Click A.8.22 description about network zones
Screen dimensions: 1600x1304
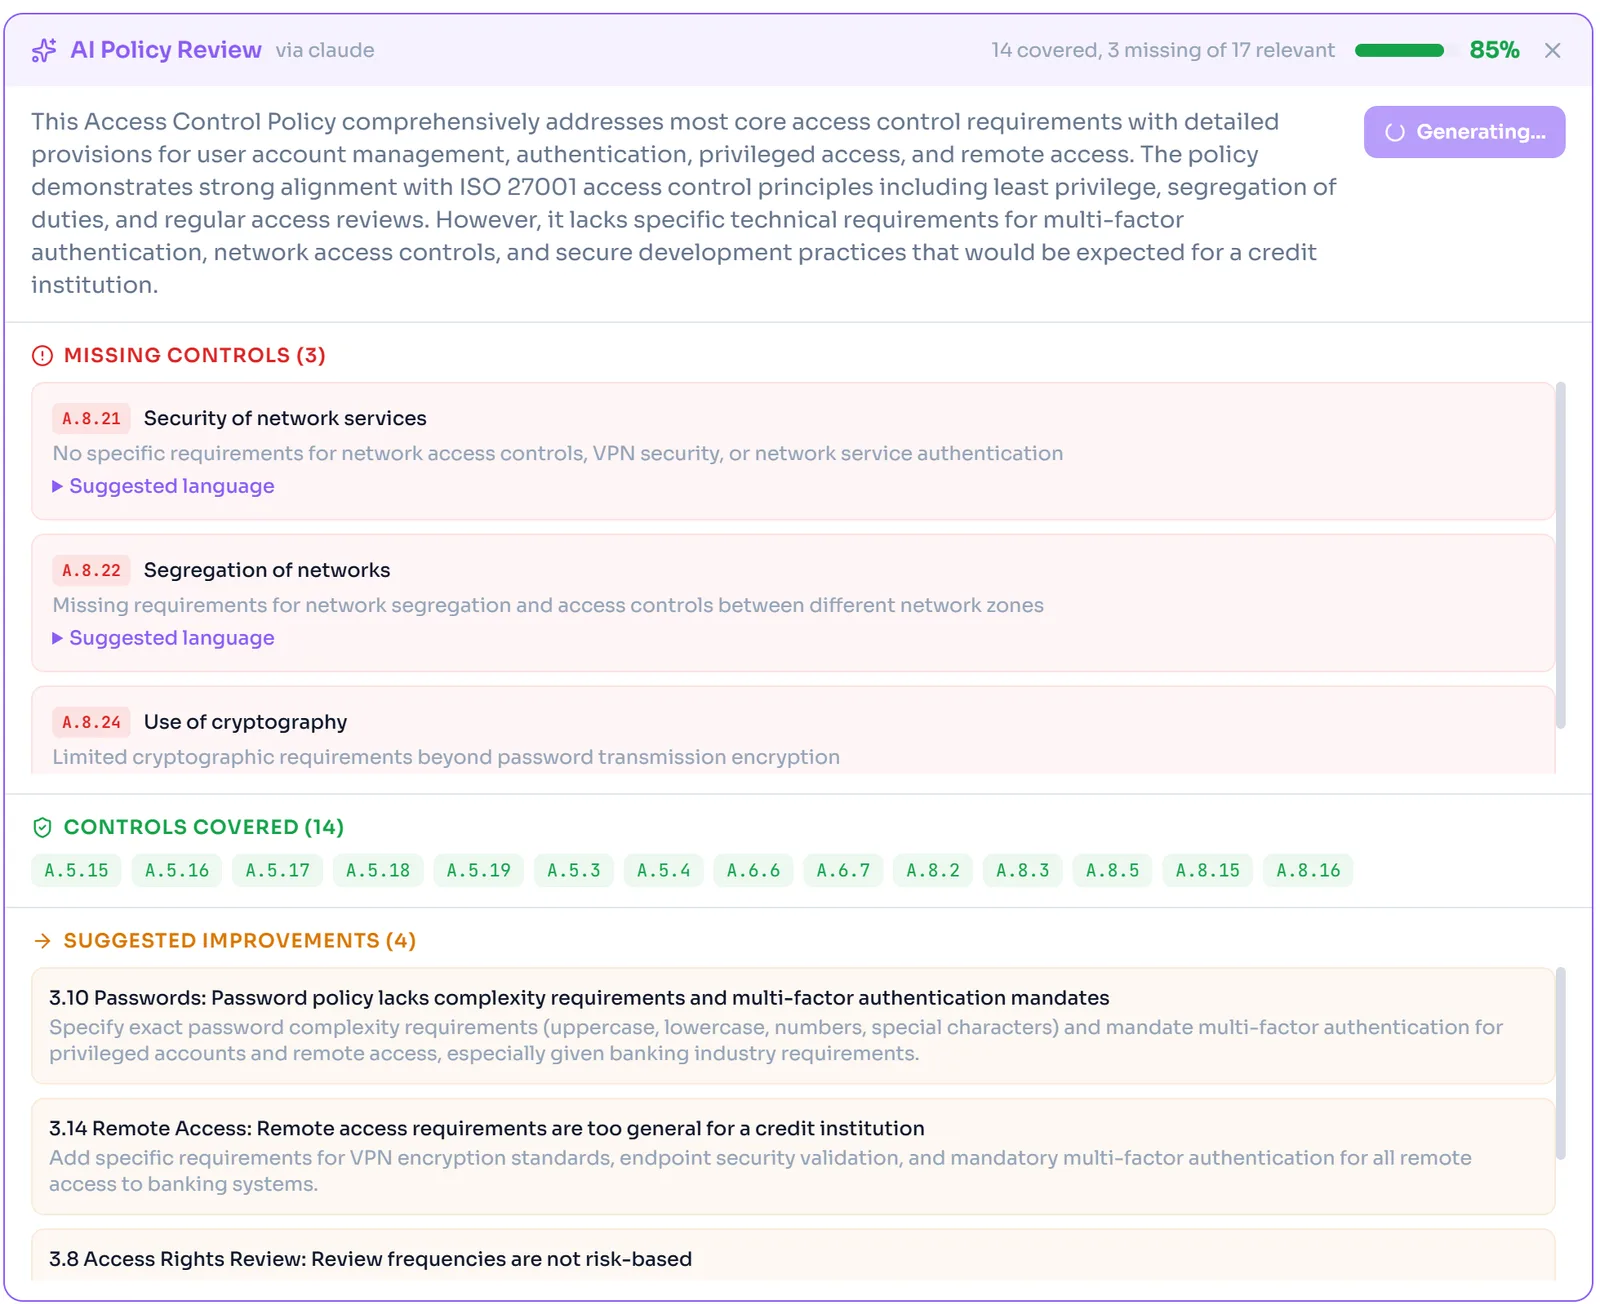click(x=548, y=605)
